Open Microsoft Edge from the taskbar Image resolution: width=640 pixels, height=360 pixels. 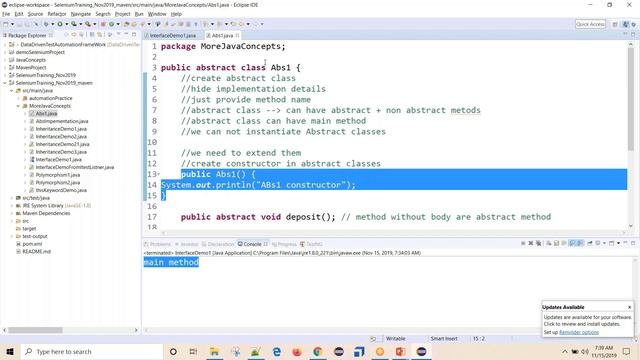tap(276, 351)
